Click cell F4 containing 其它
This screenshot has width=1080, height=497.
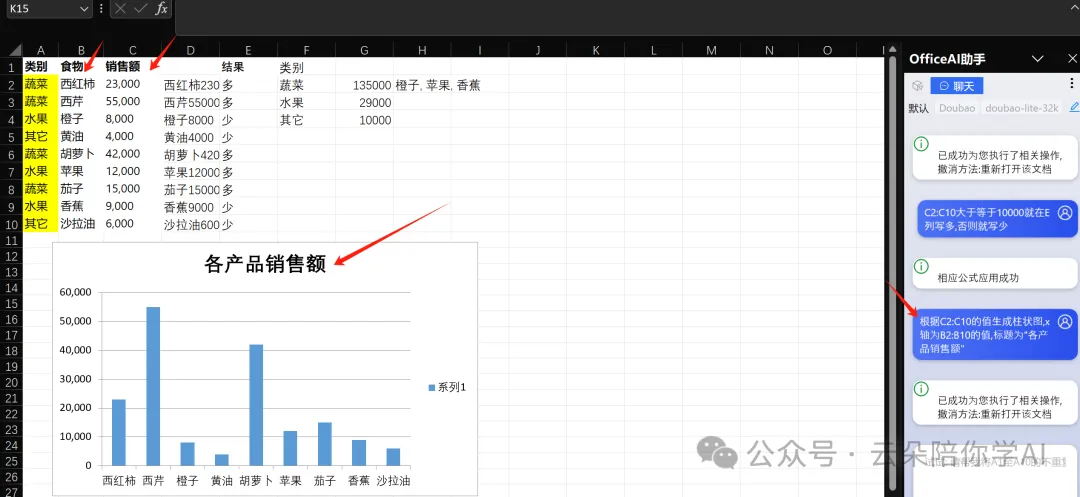[307, 120]
